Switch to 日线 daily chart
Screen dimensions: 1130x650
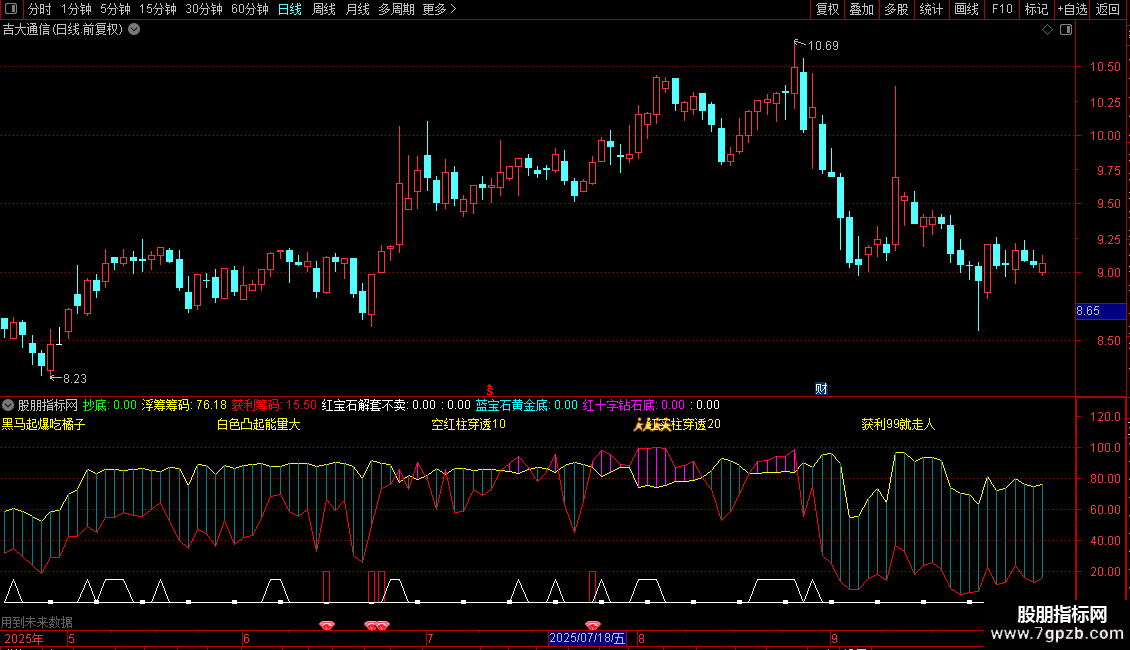(x=290, y=9)
